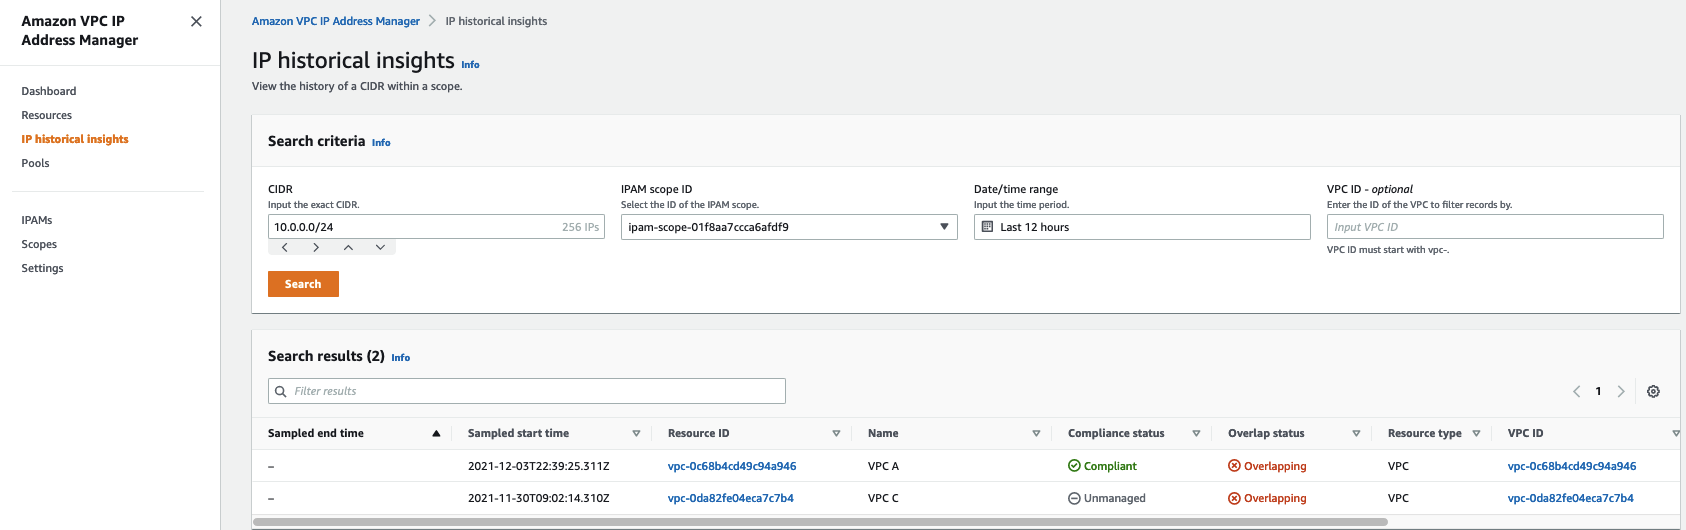Go to previous results page arrow
Image resolution: width=1686 pixels, height=530 pixels.
[x=1576, y=391]
